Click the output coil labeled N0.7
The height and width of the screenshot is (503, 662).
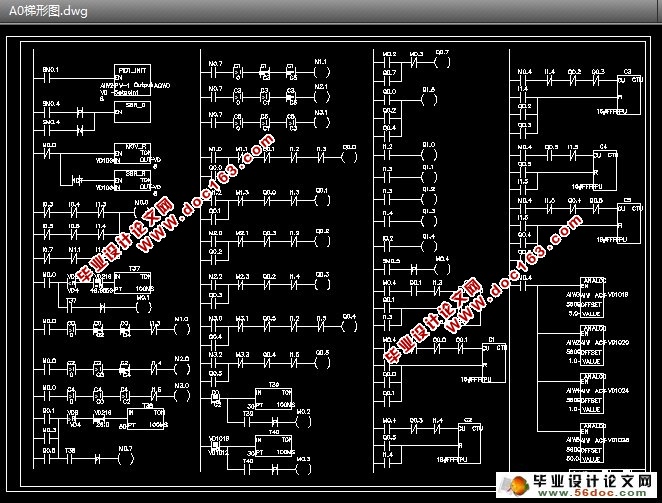click(125, 458)
